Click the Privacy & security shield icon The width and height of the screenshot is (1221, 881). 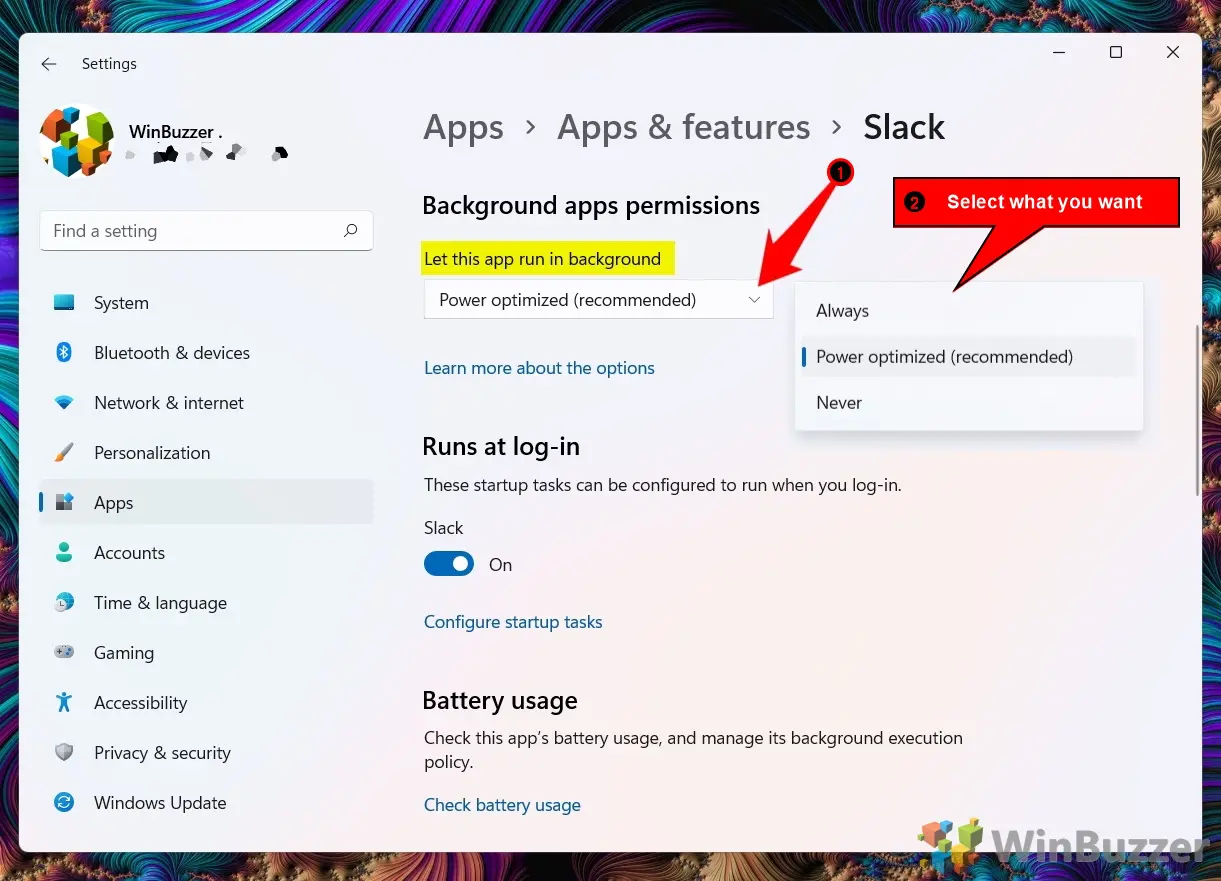pyautogui.click(x=64, y=753)
